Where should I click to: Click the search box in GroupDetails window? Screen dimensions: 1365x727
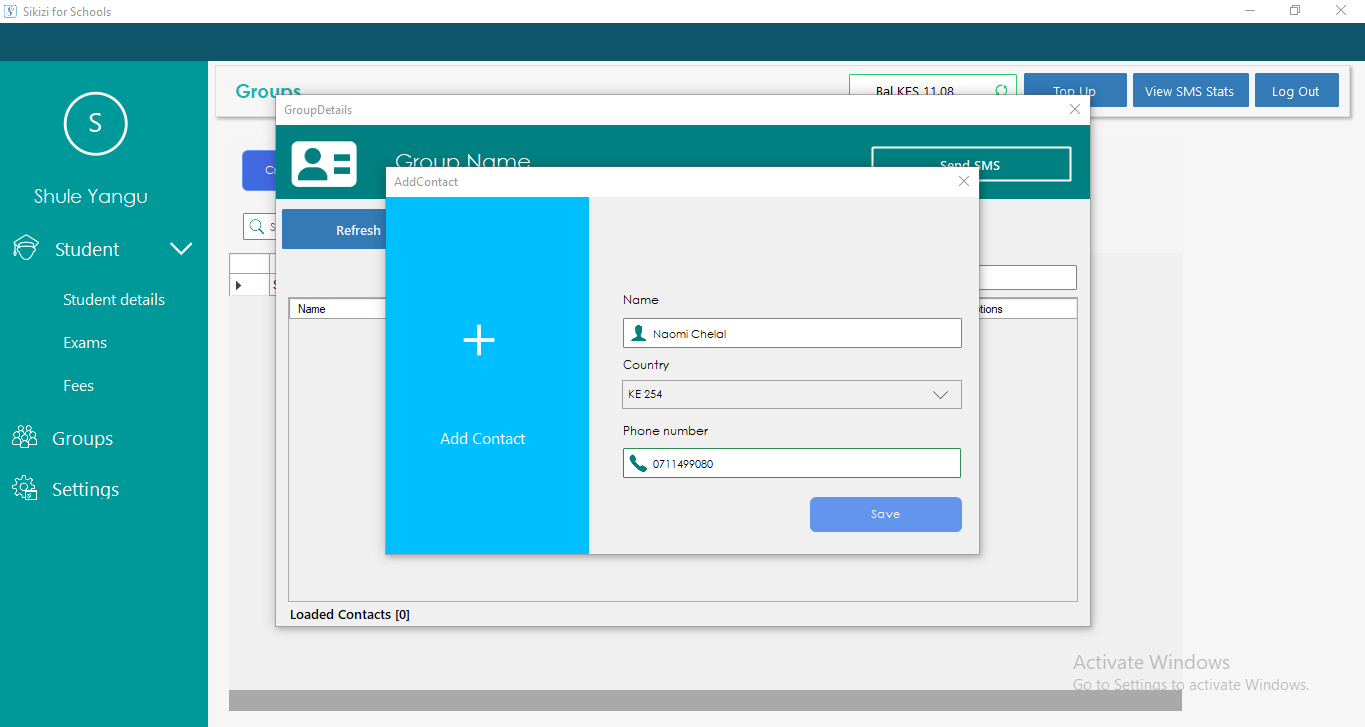coord(1028,277)
